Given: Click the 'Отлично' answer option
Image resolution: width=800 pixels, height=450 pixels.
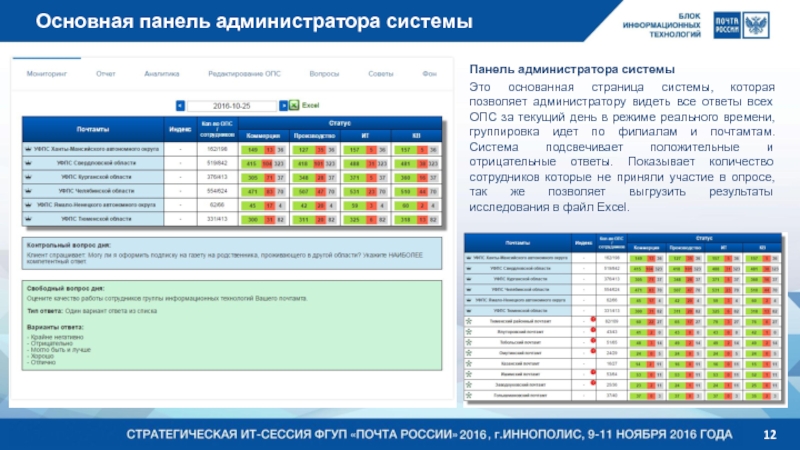Looking at the screenshot, I should (x=41, y=363).
